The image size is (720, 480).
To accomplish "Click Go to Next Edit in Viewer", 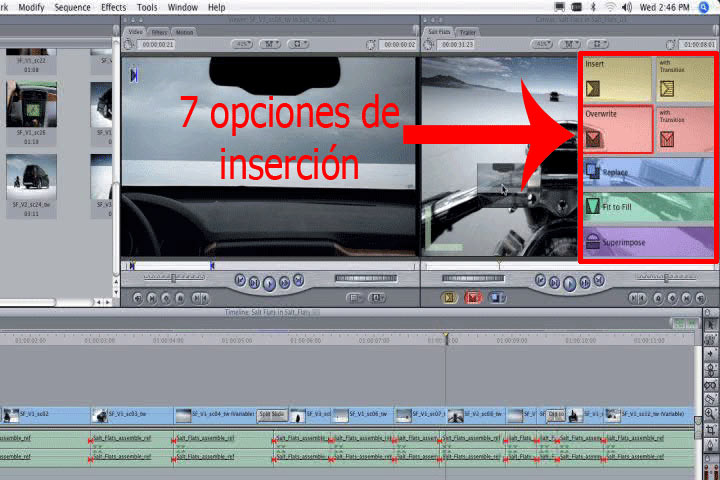I will point(298,280).
